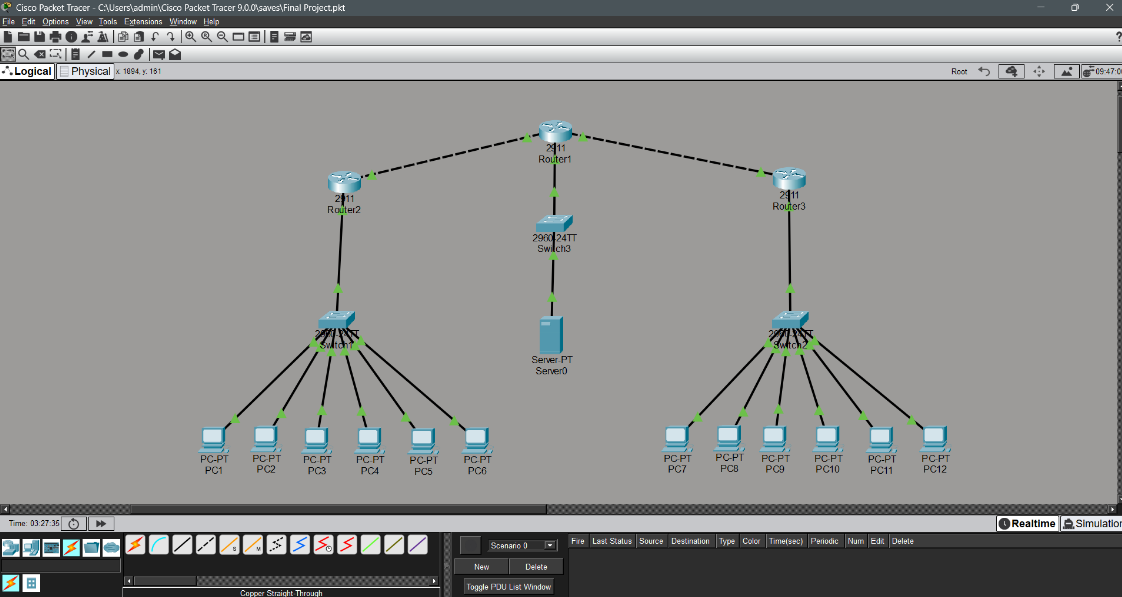The image size is (1122, 597).
Task: Select the Connections category lightning icon
Action: [71, 548]
